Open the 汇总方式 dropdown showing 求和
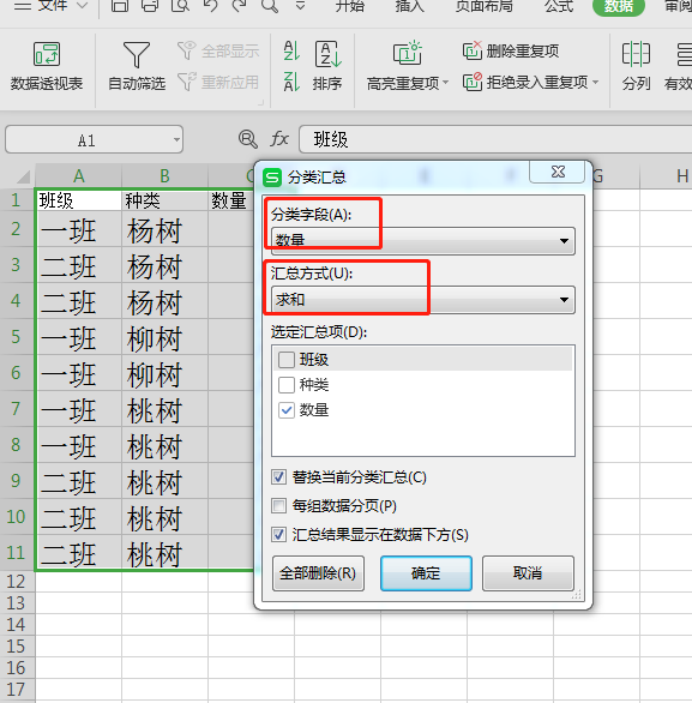This screenshot has height=703, width=692. click(423, 299)
